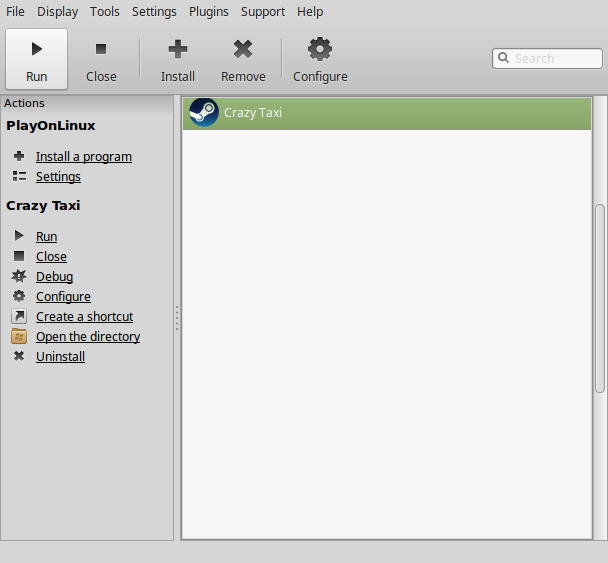The image size is (608, 563).
Task: Click the Uninstall link
Action: [x=60, y=357]
